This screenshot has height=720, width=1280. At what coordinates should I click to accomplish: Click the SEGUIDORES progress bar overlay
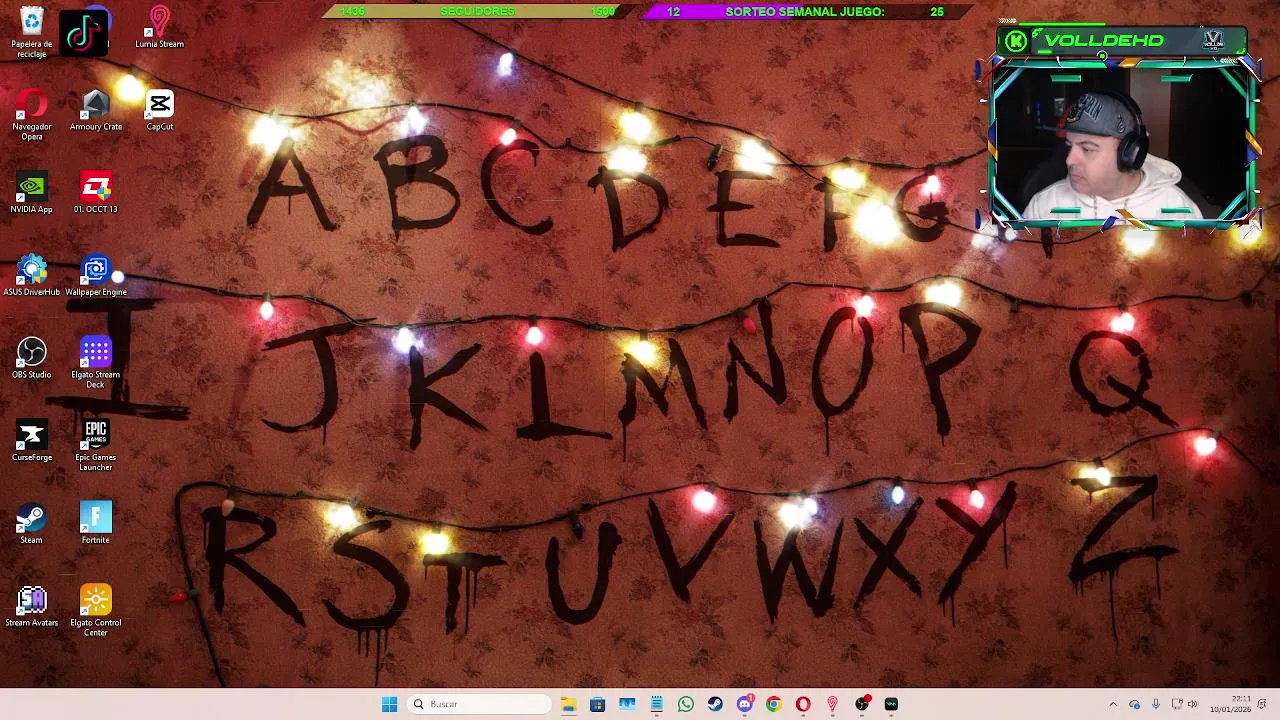(478, 11)
